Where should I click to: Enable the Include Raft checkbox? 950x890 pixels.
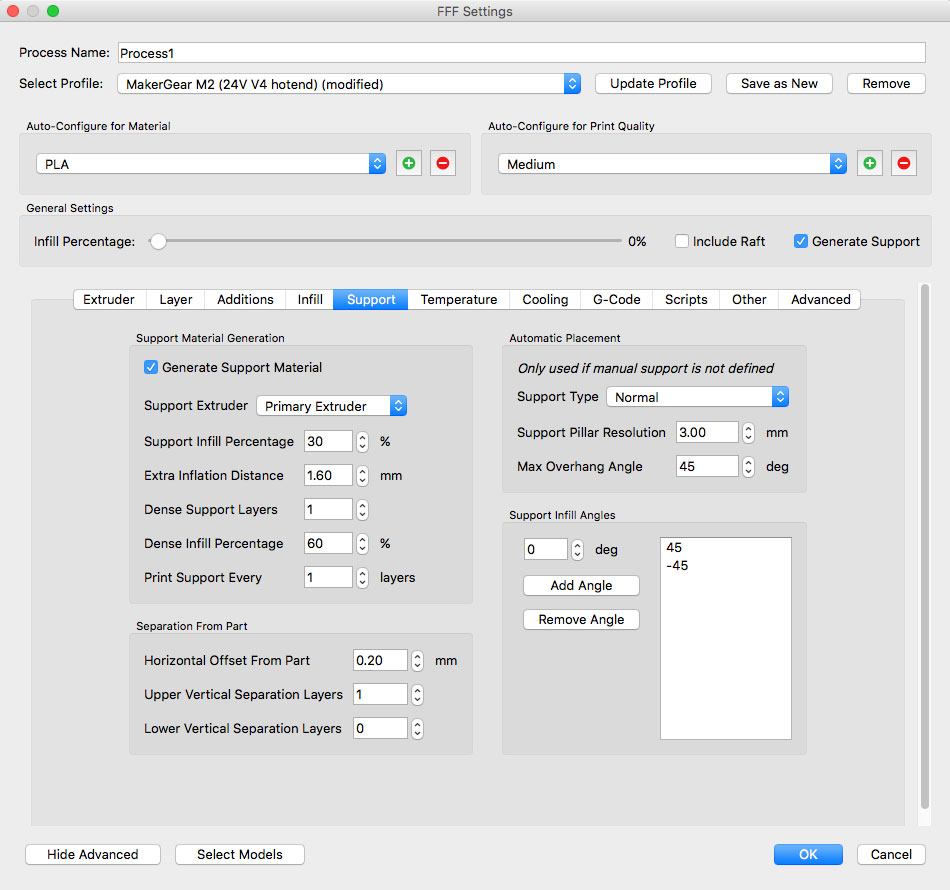[682, 241]
